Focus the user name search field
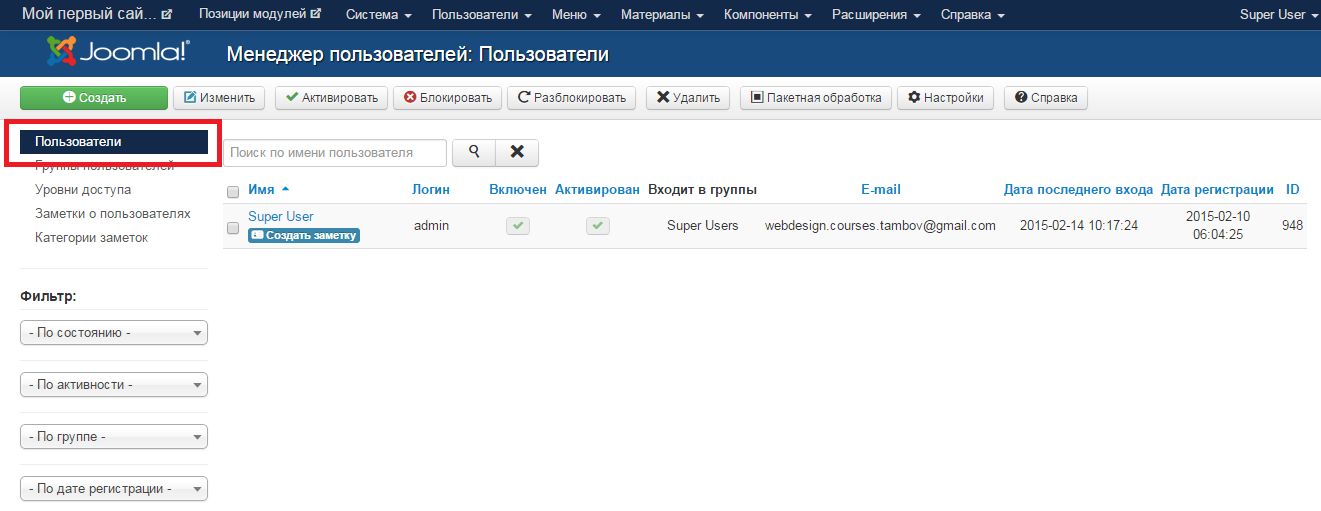This screenshot has width=1321, height=511. pyautogui.click(x=334, y=152)
